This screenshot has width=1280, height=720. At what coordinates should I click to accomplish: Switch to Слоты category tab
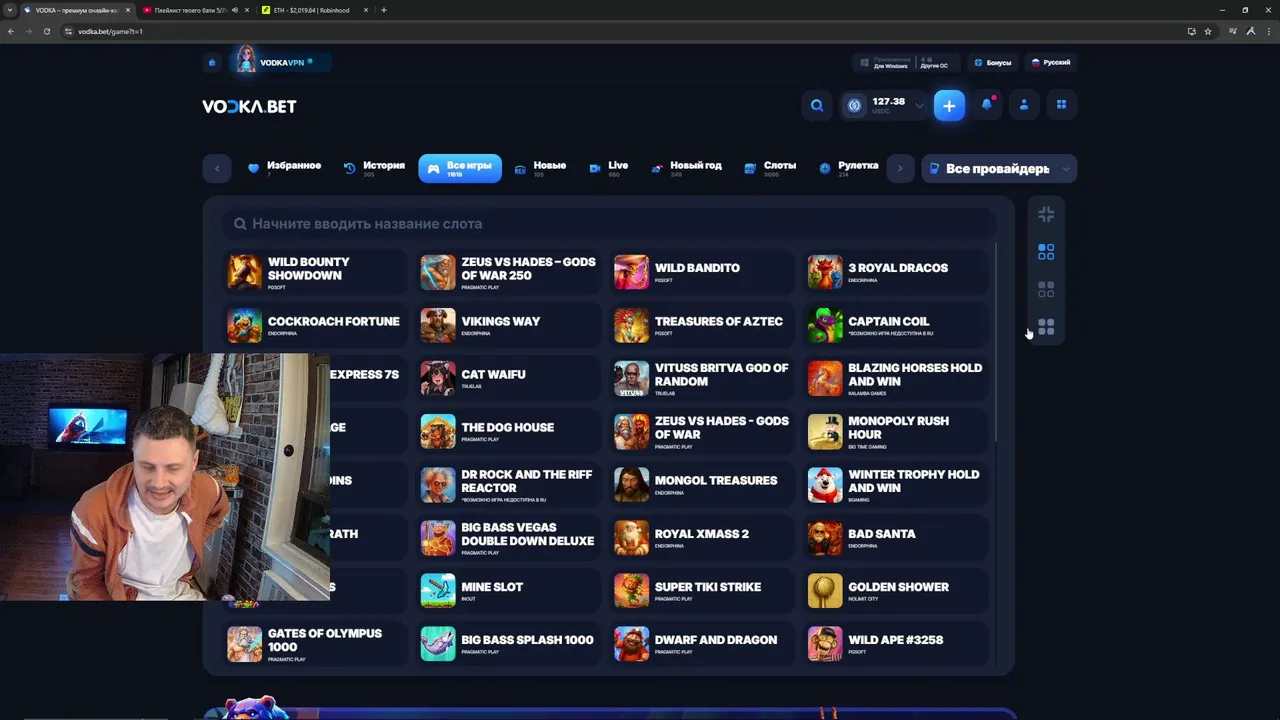770,168
